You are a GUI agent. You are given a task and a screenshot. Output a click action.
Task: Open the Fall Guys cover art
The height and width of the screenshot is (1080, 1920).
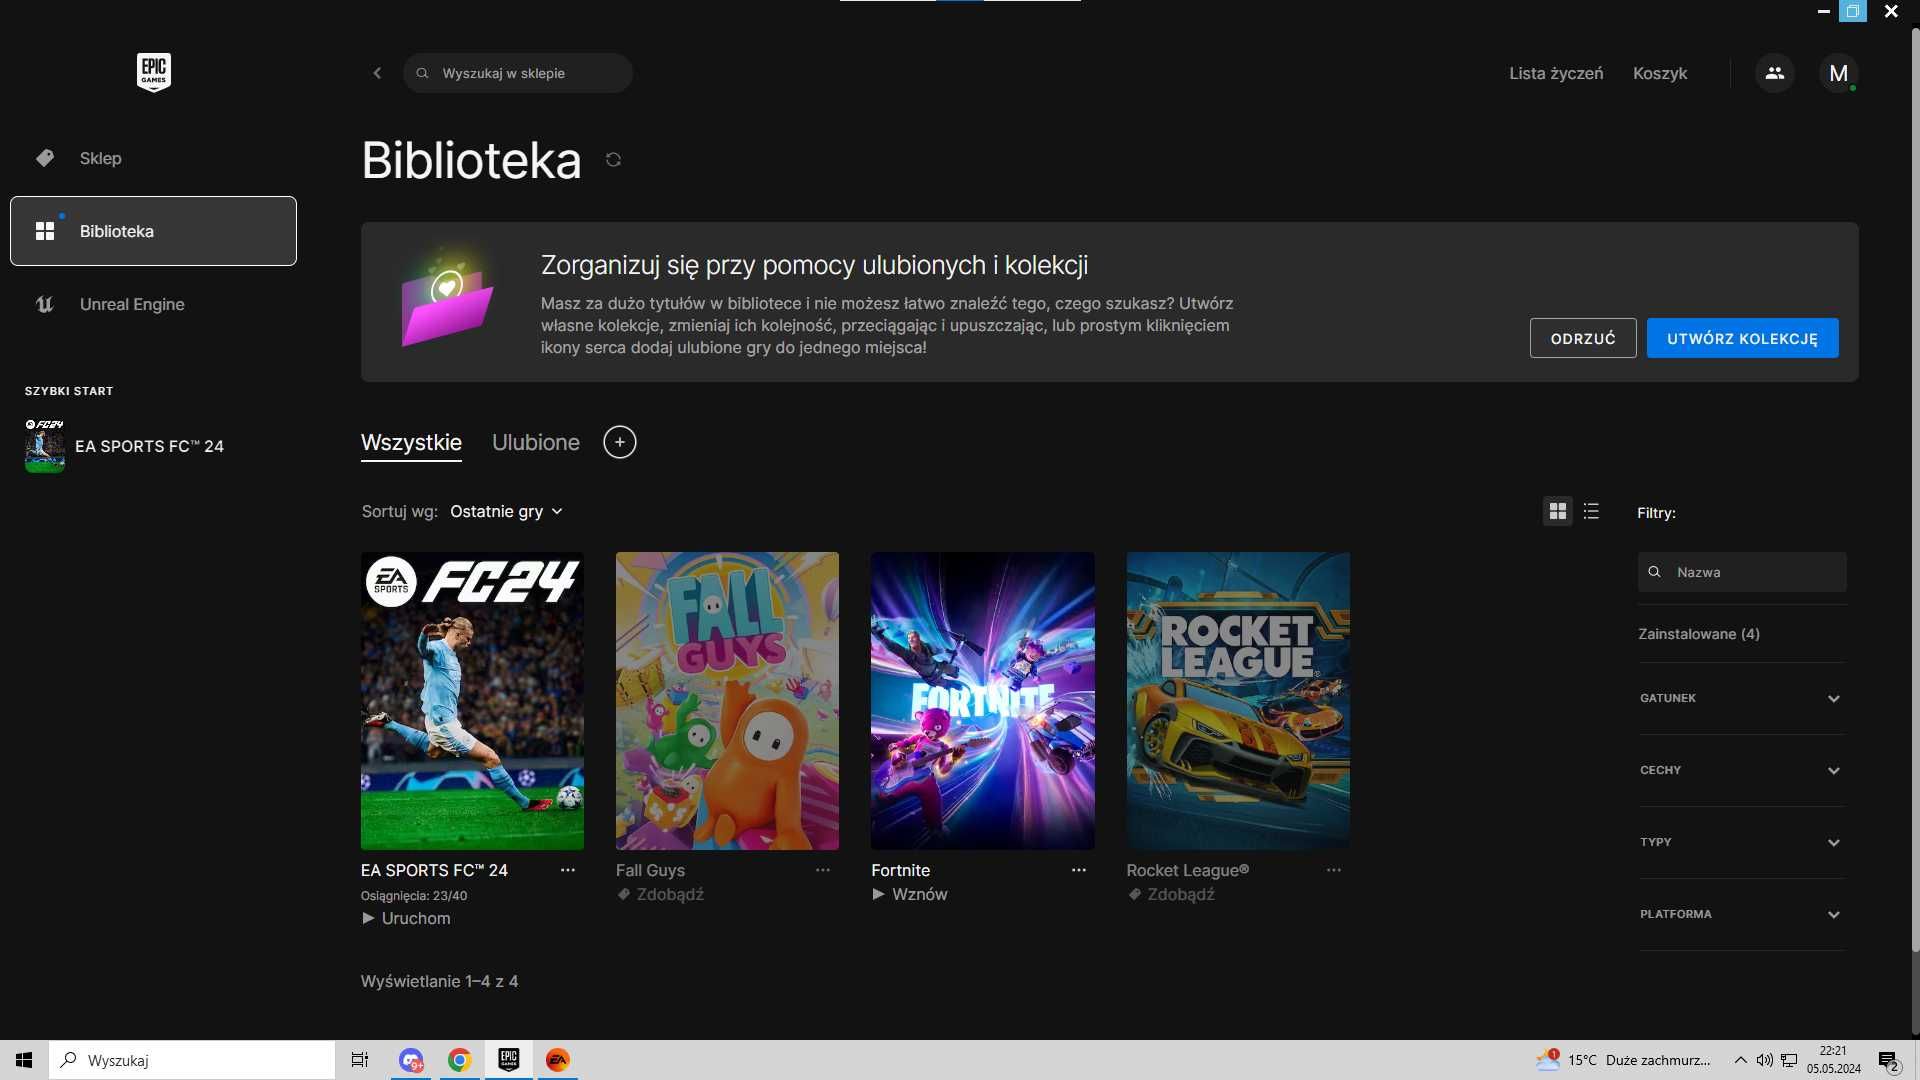click(727, 700)
